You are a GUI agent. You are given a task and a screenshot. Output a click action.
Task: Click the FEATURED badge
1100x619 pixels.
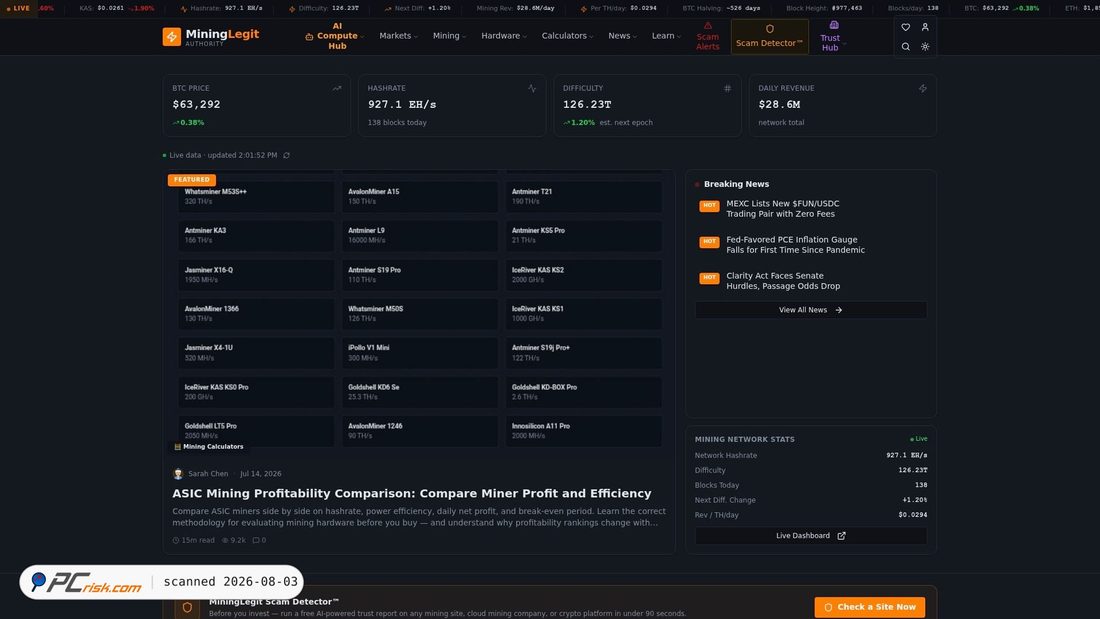point(192,180)
